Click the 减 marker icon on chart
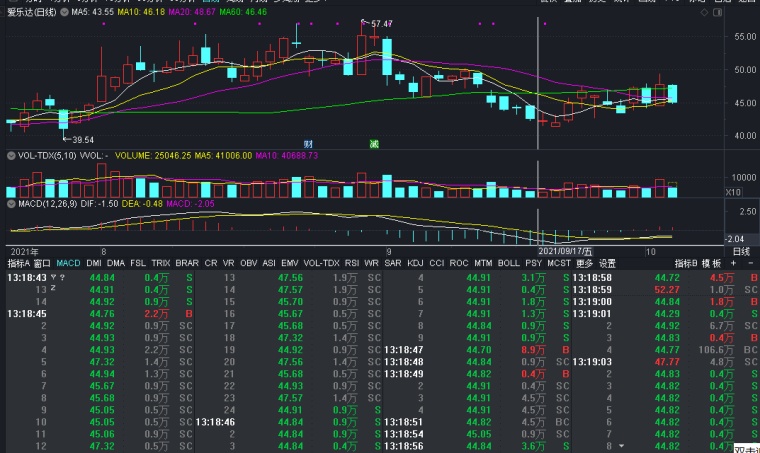Image resolution: width=760 pixels, height=453 pixels. point(374,144)
